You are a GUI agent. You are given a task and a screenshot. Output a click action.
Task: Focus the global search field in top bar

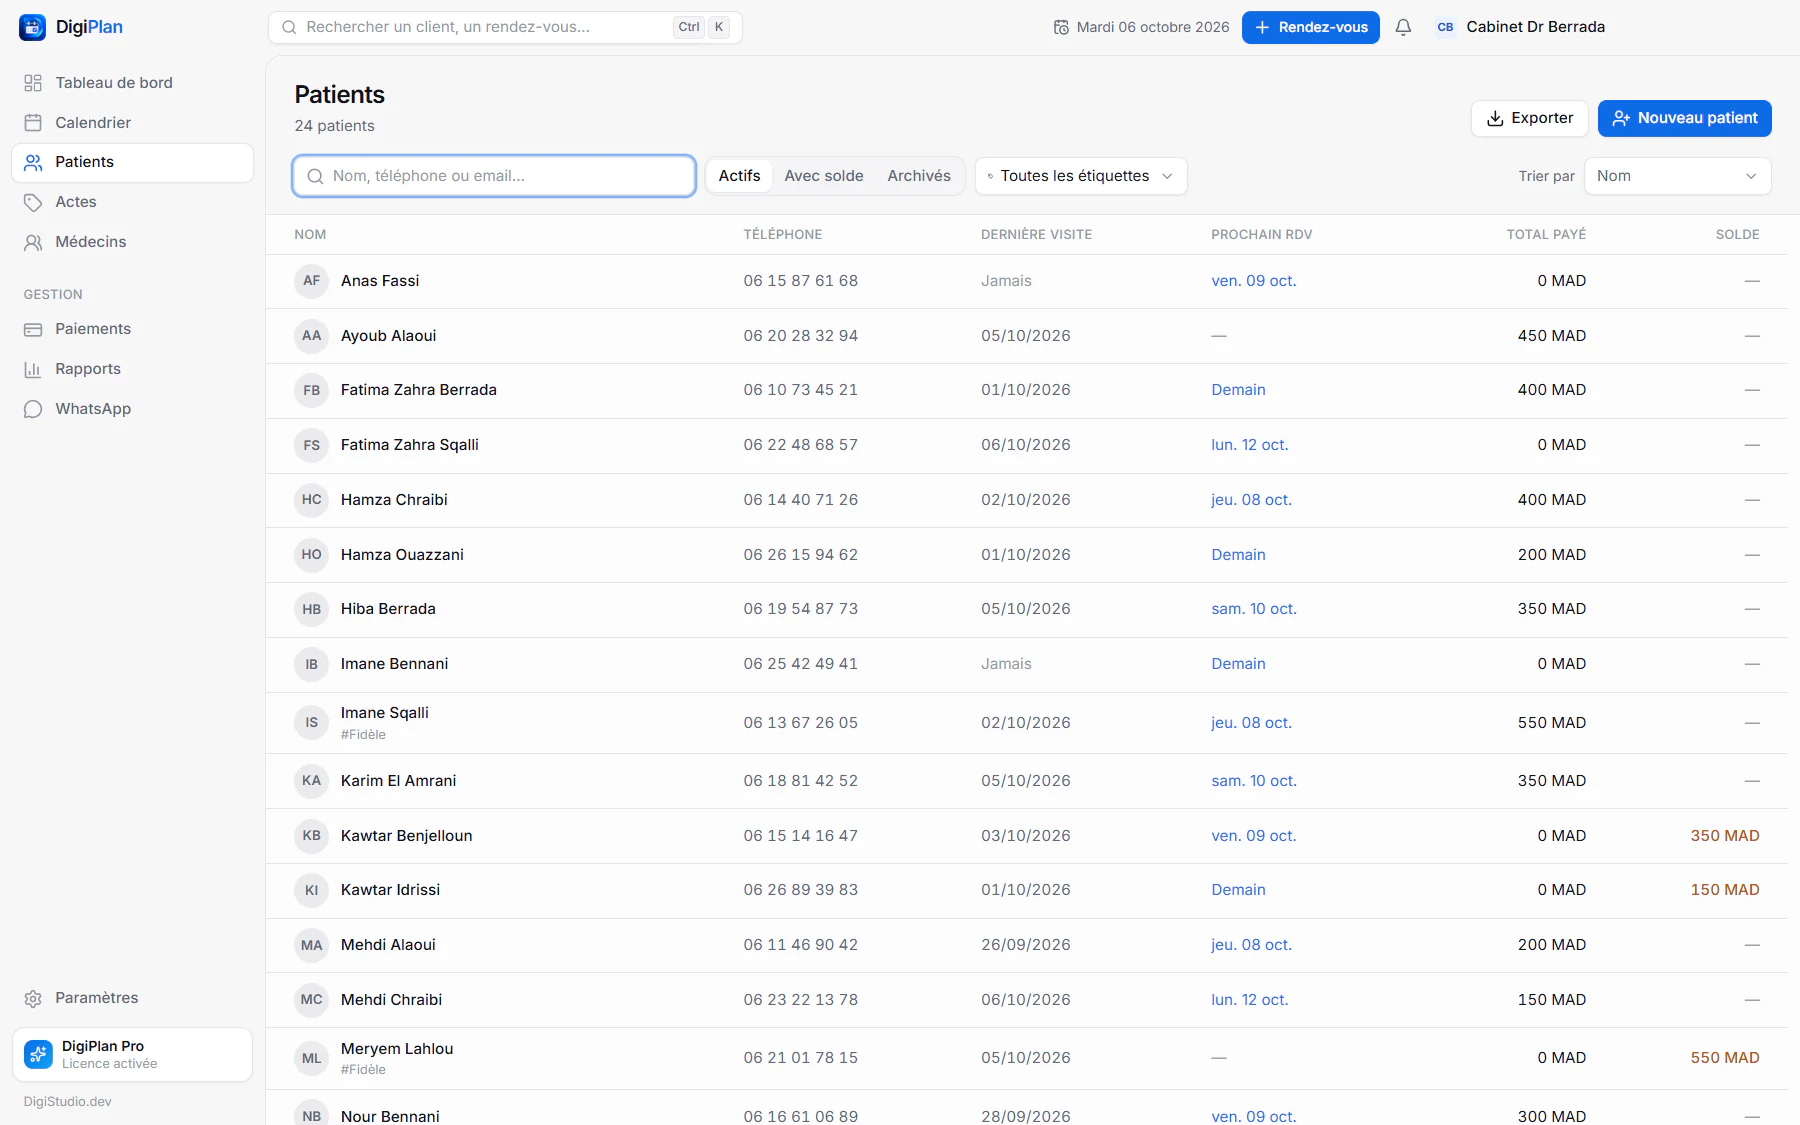click(x=505, y=27)
